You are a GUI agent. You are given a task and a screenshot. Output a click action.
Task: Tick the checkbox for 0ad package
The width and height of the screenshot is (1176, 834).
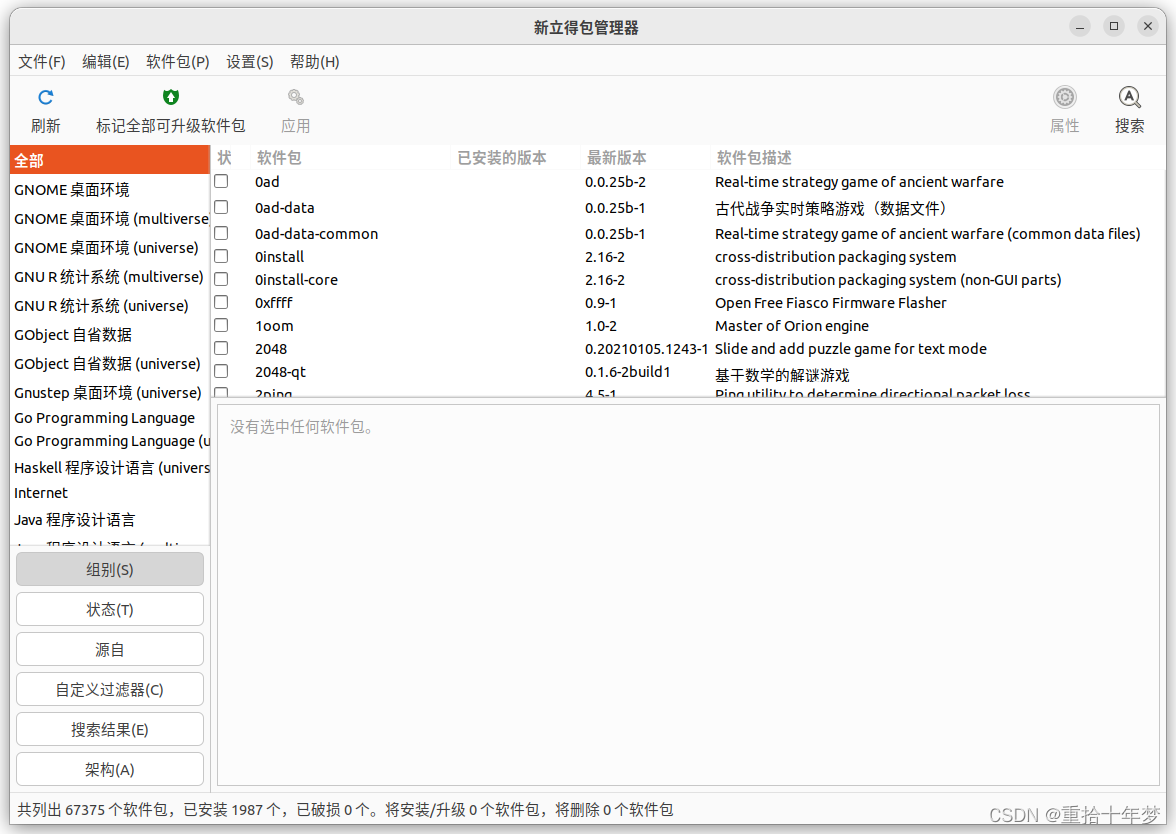click(x=221, y=182)
